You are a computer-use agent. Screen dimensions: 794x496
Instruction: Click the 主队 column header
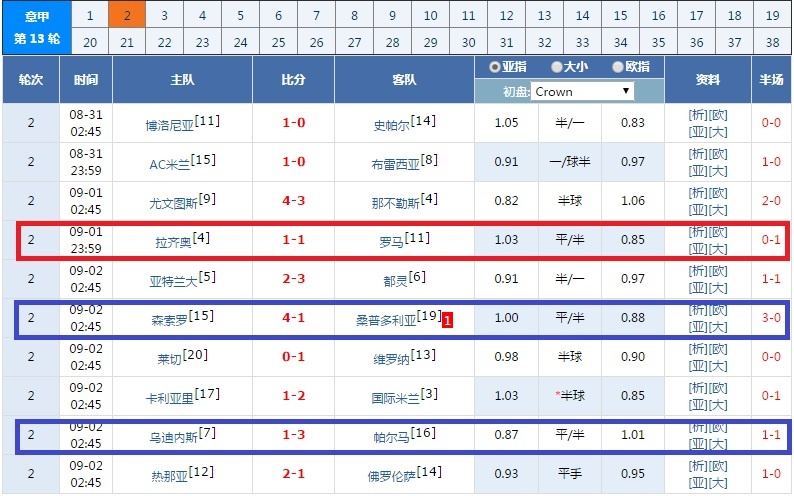(182, 79)
